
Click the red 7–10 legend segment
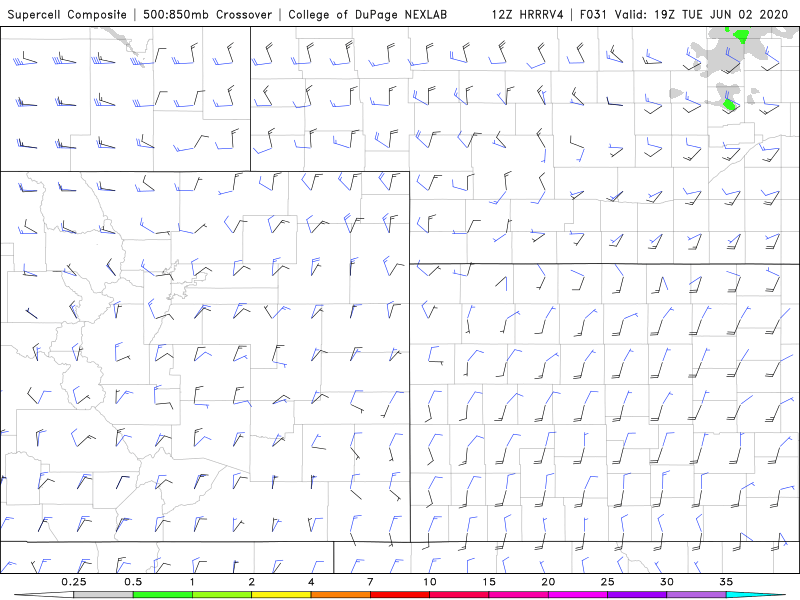click(400, 595)
